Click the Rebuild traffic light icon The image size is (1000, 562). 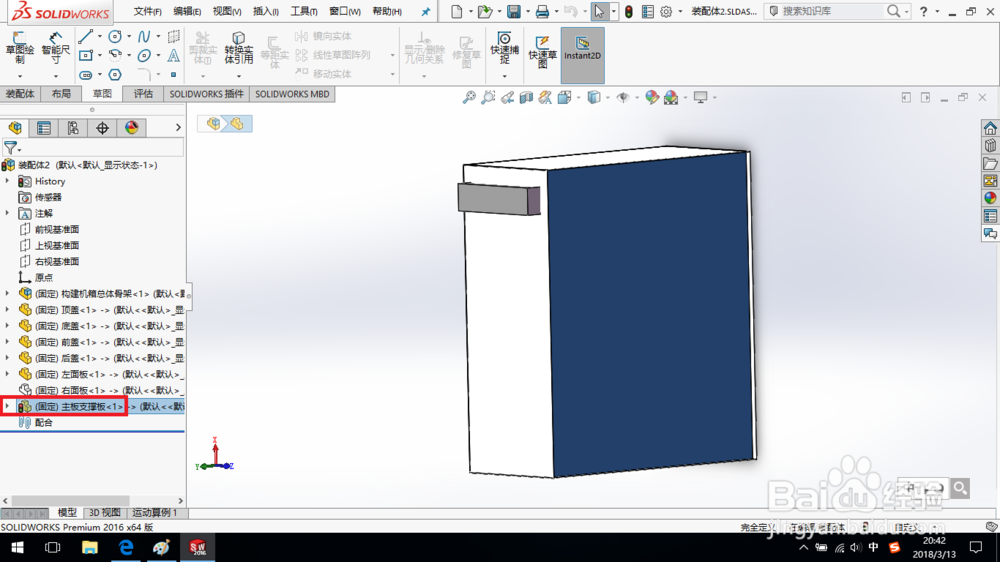[629, 11]
